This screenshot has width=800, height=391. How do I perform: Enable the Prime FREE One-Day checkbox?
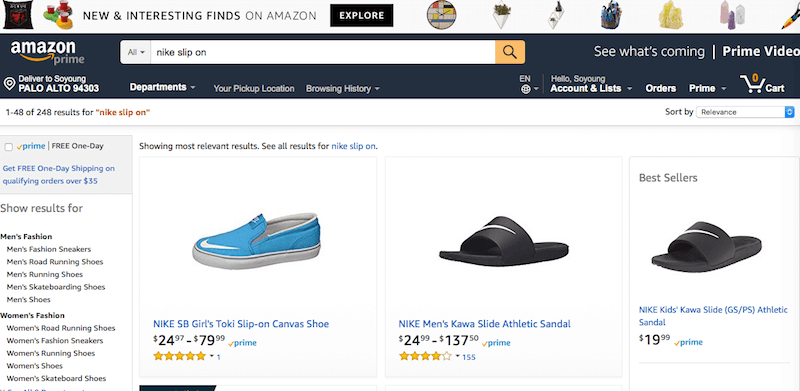(x=9, y=147)
